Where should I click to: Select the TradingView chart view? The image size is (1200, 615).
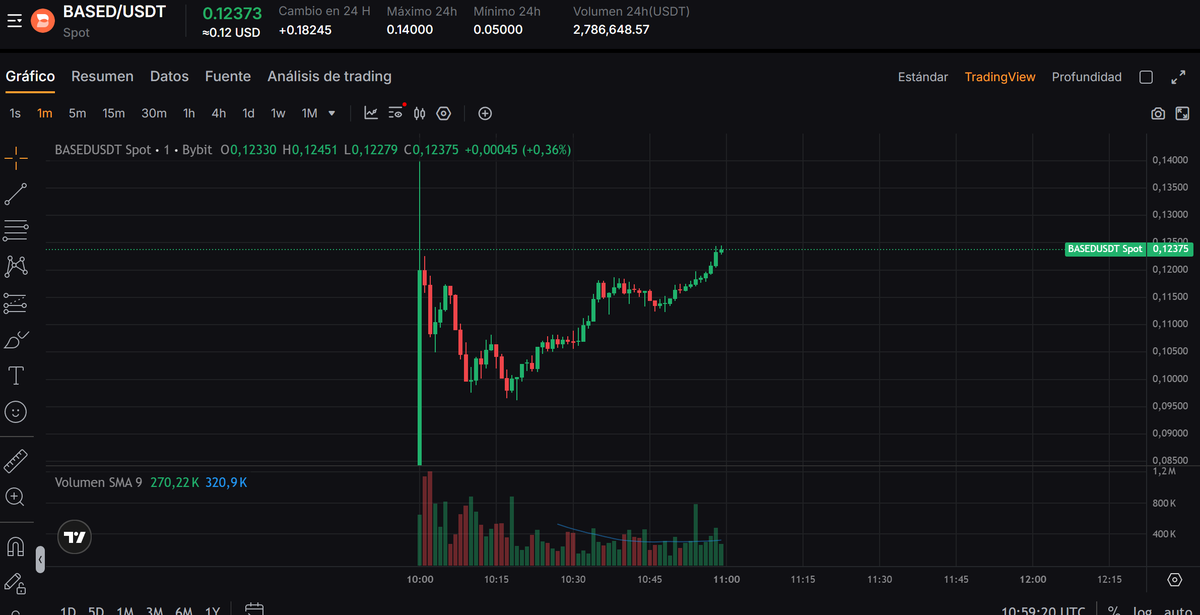tap(1000, 77)
